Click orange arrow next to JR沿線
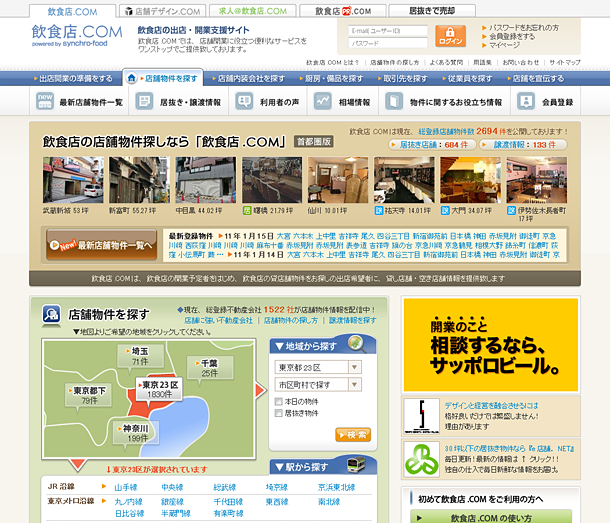The height and width of the screenshot is (523, 610). 104,486
